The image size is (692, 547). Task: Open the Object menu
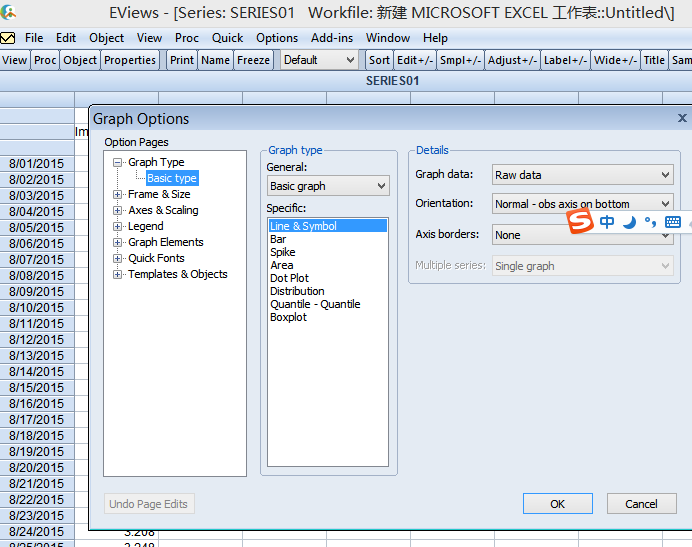(x=106, y=38)
